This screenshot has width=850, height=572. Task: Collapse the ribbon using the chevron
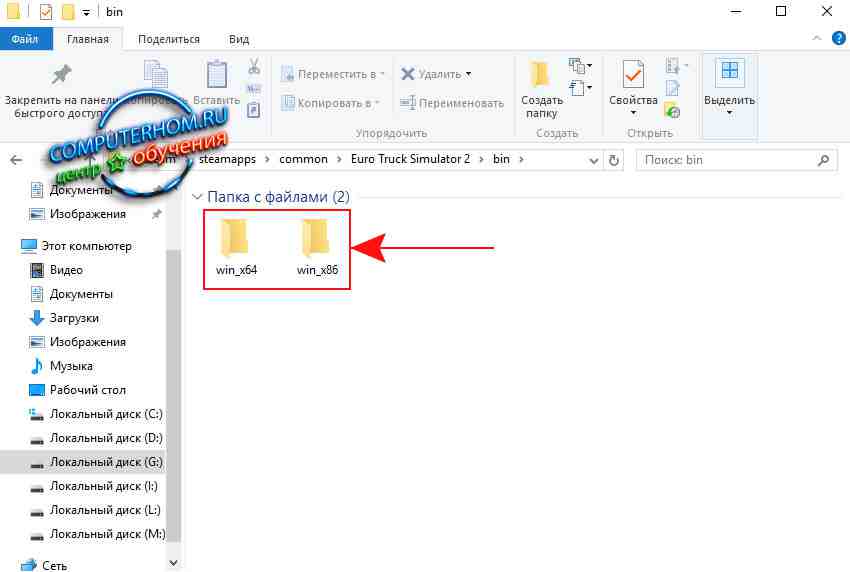tap(820, 38)
